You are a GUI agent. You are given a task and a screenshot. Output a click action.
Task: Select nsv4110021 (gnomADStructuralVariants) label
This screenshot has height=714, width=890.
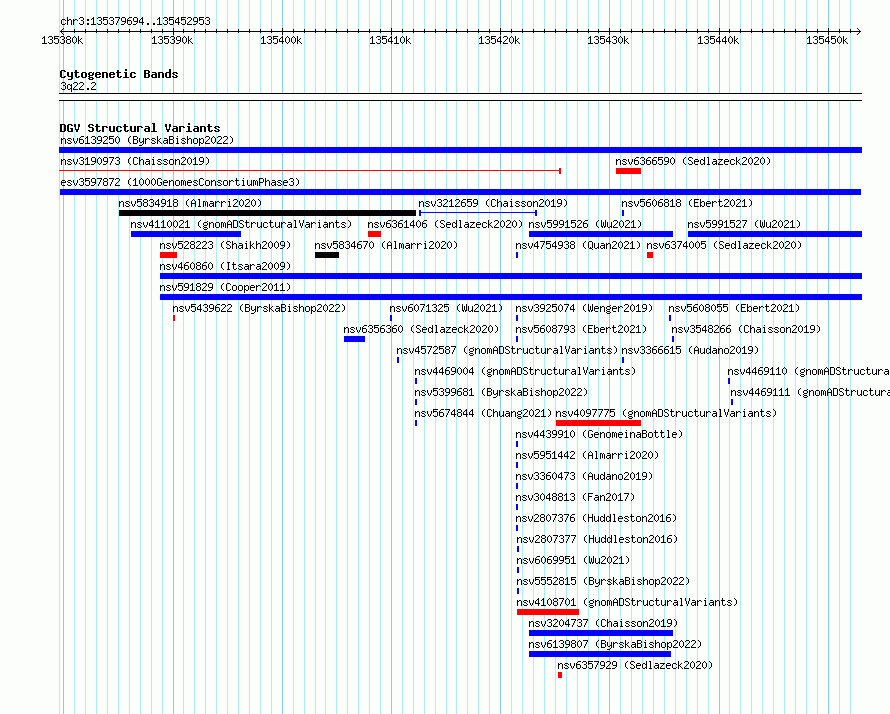[241, 224]
